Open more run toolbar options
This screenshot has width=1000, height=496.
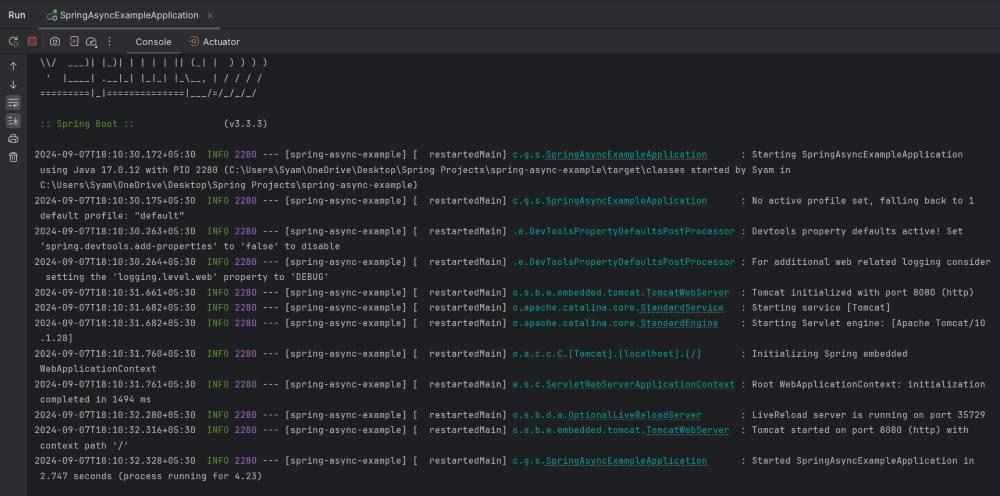point(109,42)
